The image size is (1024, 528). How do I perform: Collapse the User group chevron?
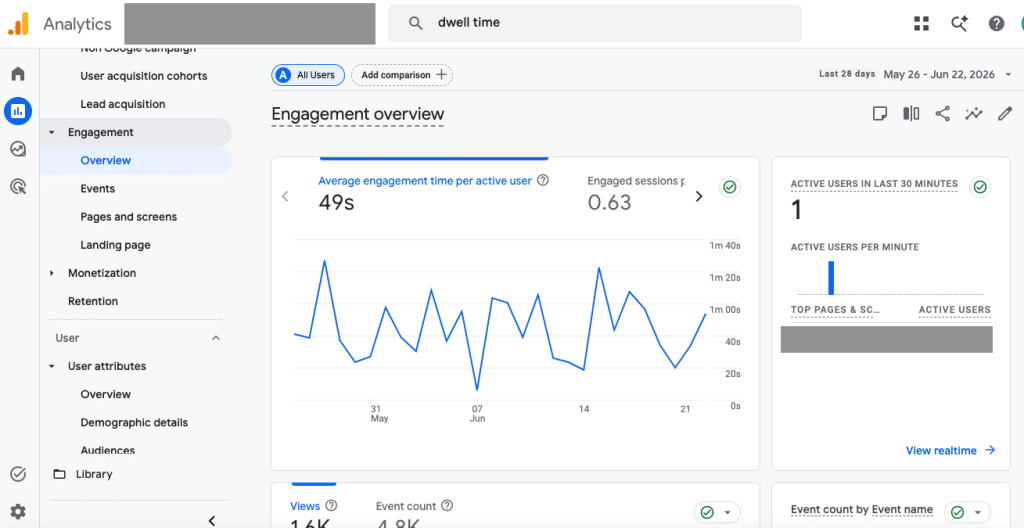[216, 338]
